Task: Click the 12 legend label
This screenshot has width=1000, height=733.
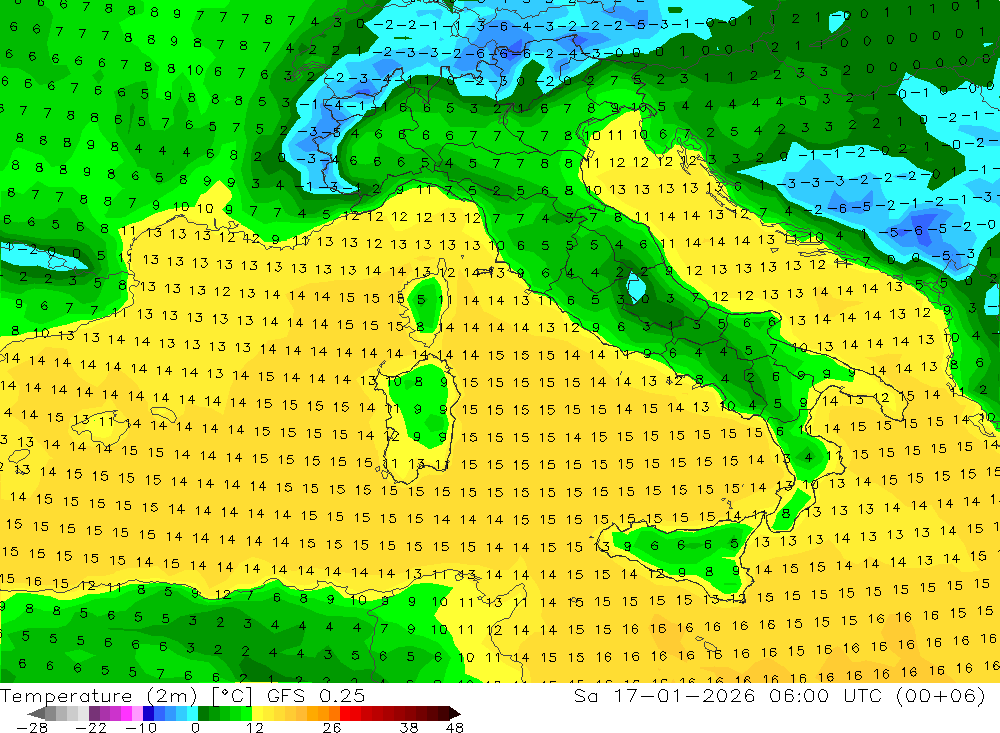Action: pos(254,727)
